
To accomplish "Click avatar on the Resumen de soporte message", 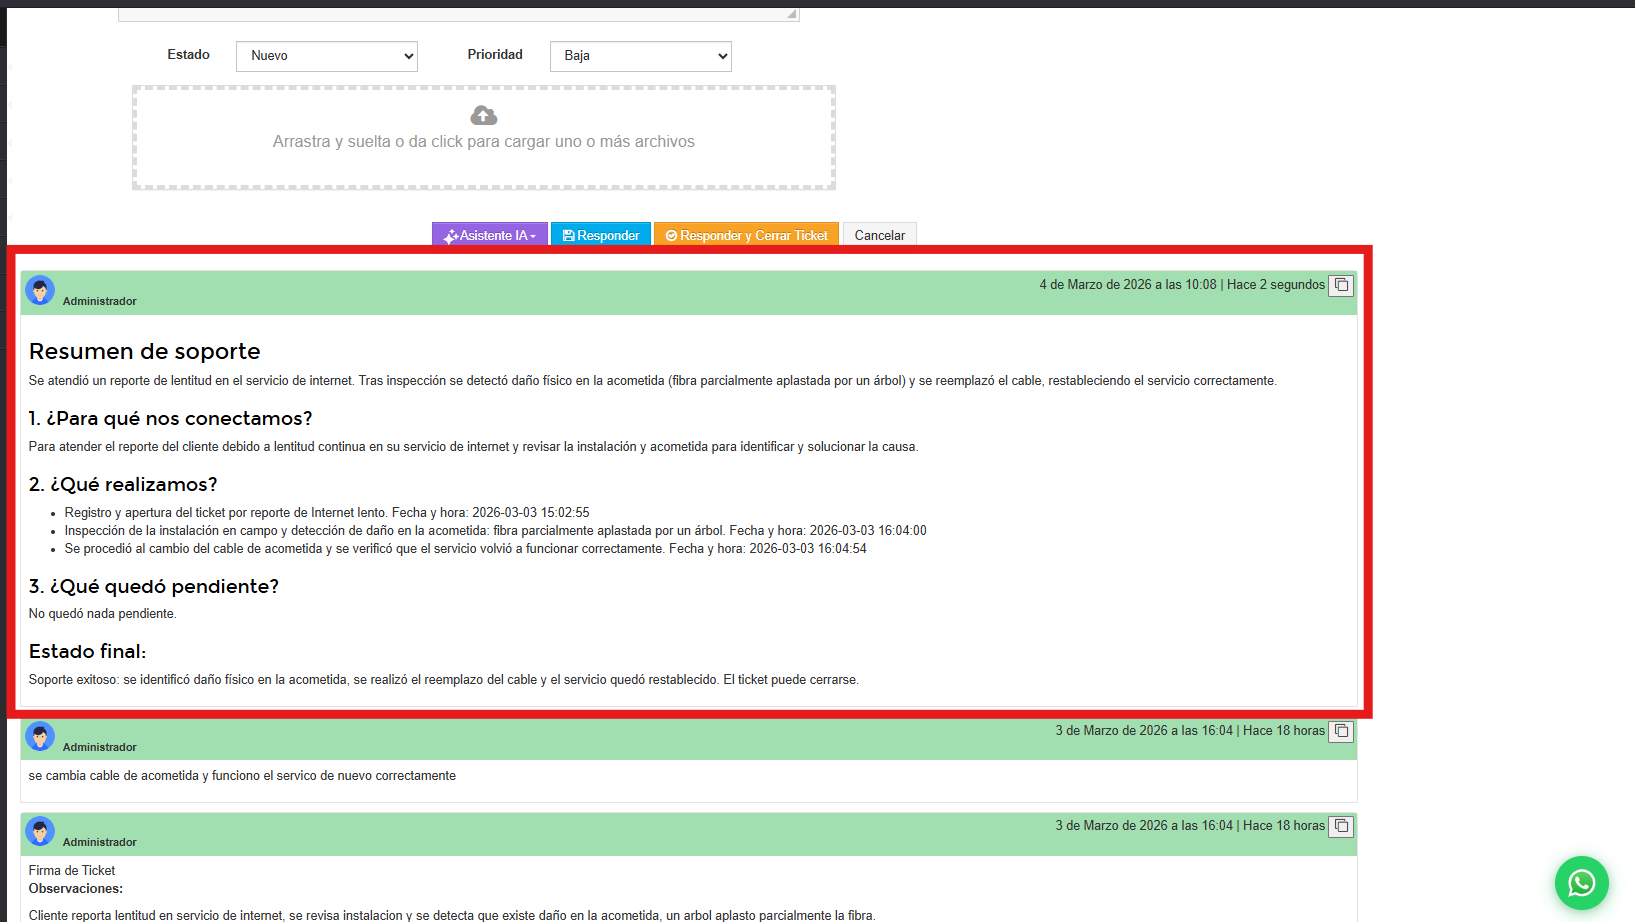I will click(x=40, y=291).
